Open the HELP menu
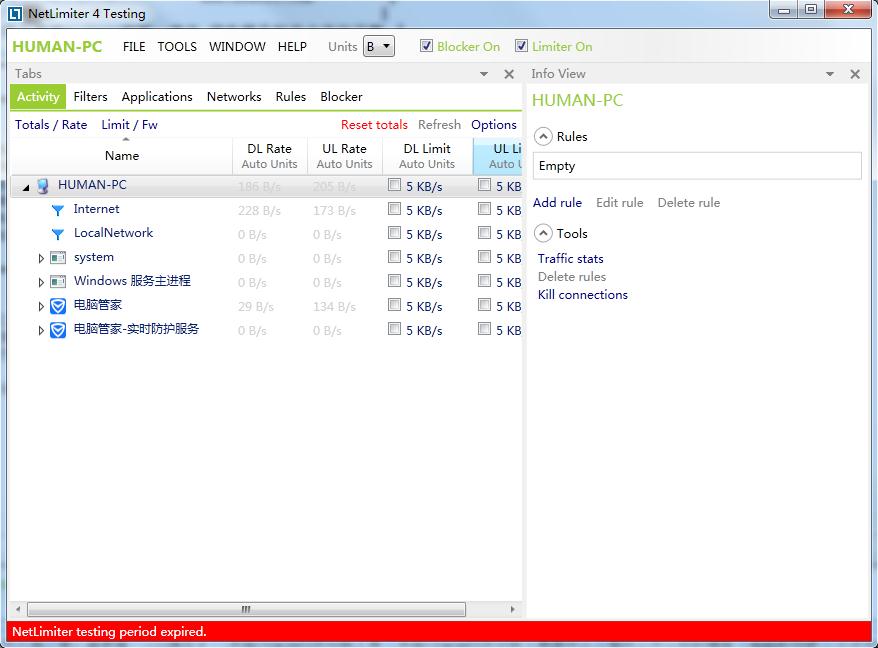This screenshot has width=878, height=648. tap(292, 46)
